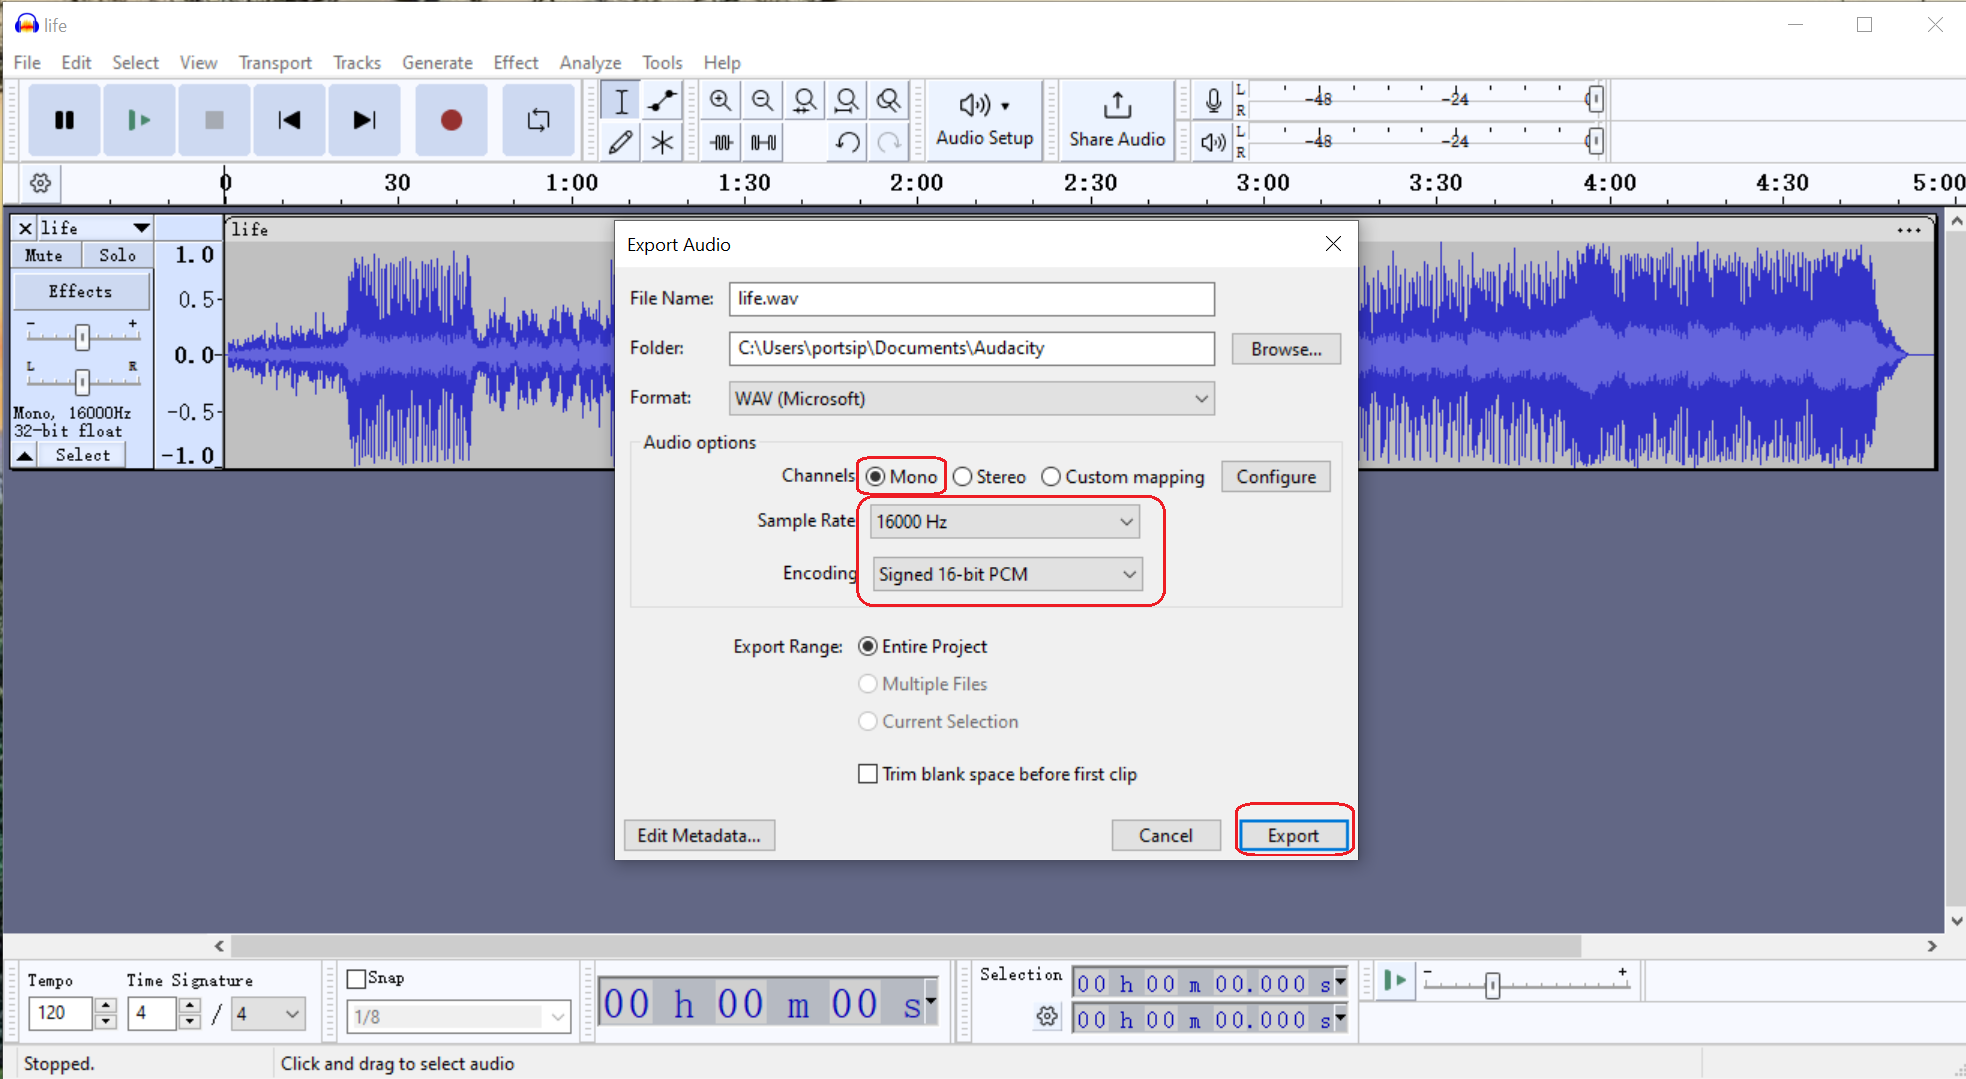This screenshot has width=1966, height=1079.
Task: Enable Trim blank space before first clip
Action: coord(868,774)
